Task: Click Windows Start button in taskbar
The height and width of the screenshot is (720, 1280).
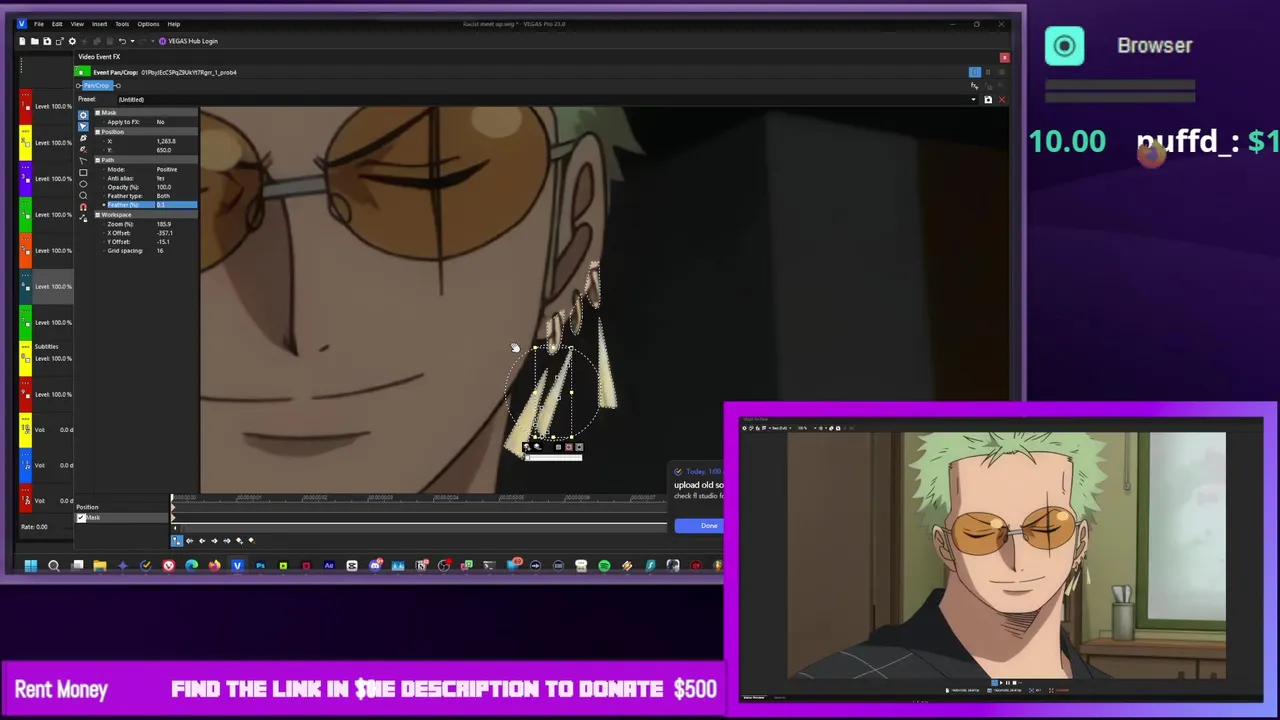Action: click(x=31, y=565)
